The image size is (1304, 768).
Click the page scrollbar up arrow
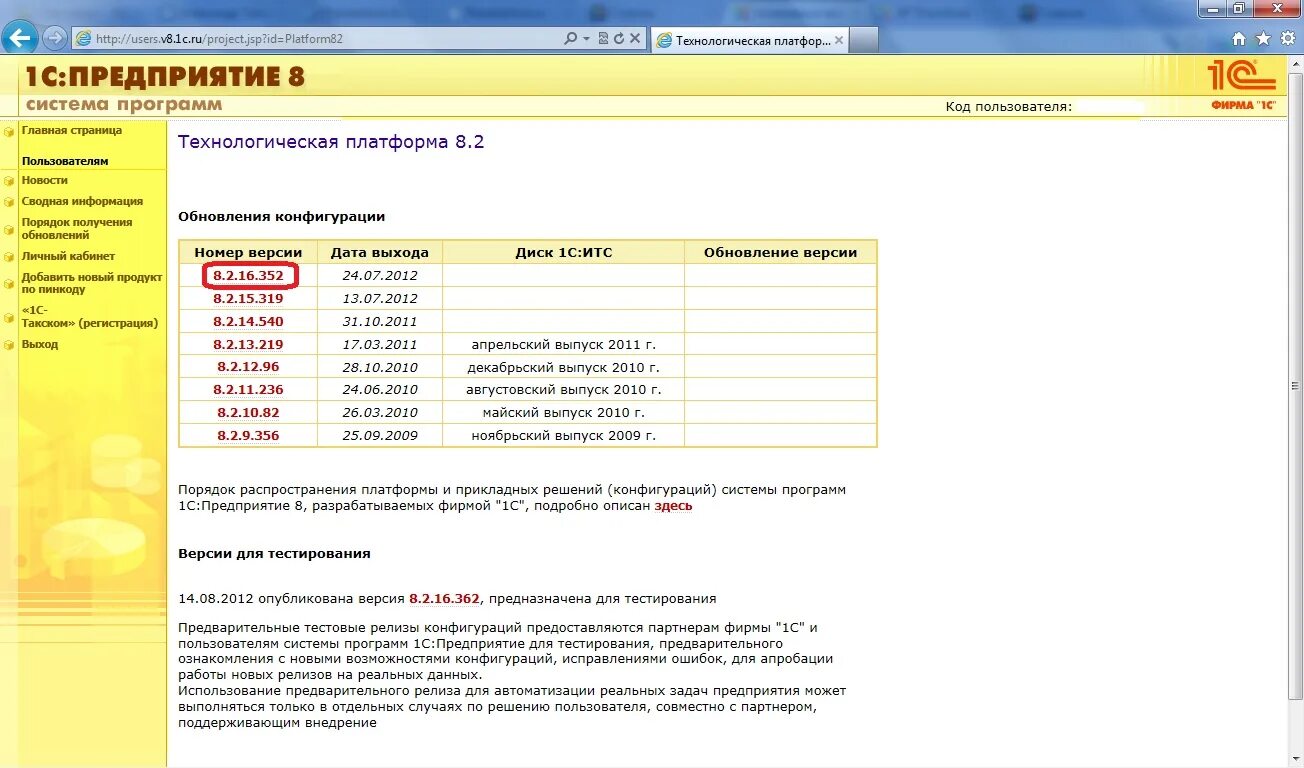(1296, 63)
